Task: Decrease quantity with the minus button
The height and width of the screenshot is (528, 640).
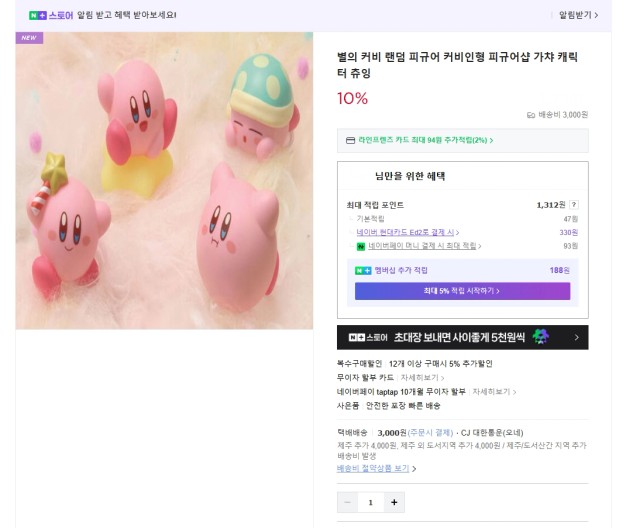Action: click(347, 502)
